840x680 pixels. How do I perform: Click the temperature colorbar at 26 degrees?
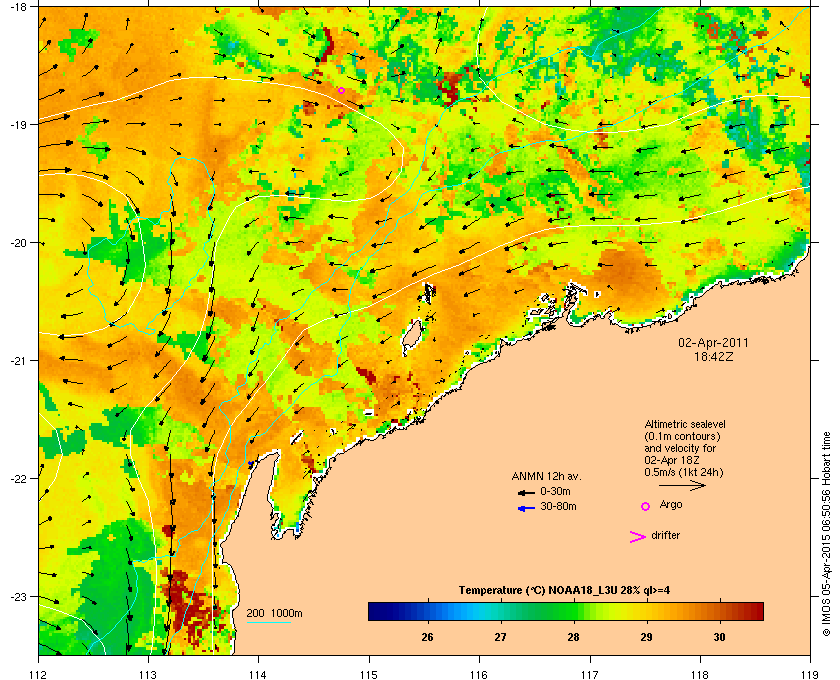[428, 611]
